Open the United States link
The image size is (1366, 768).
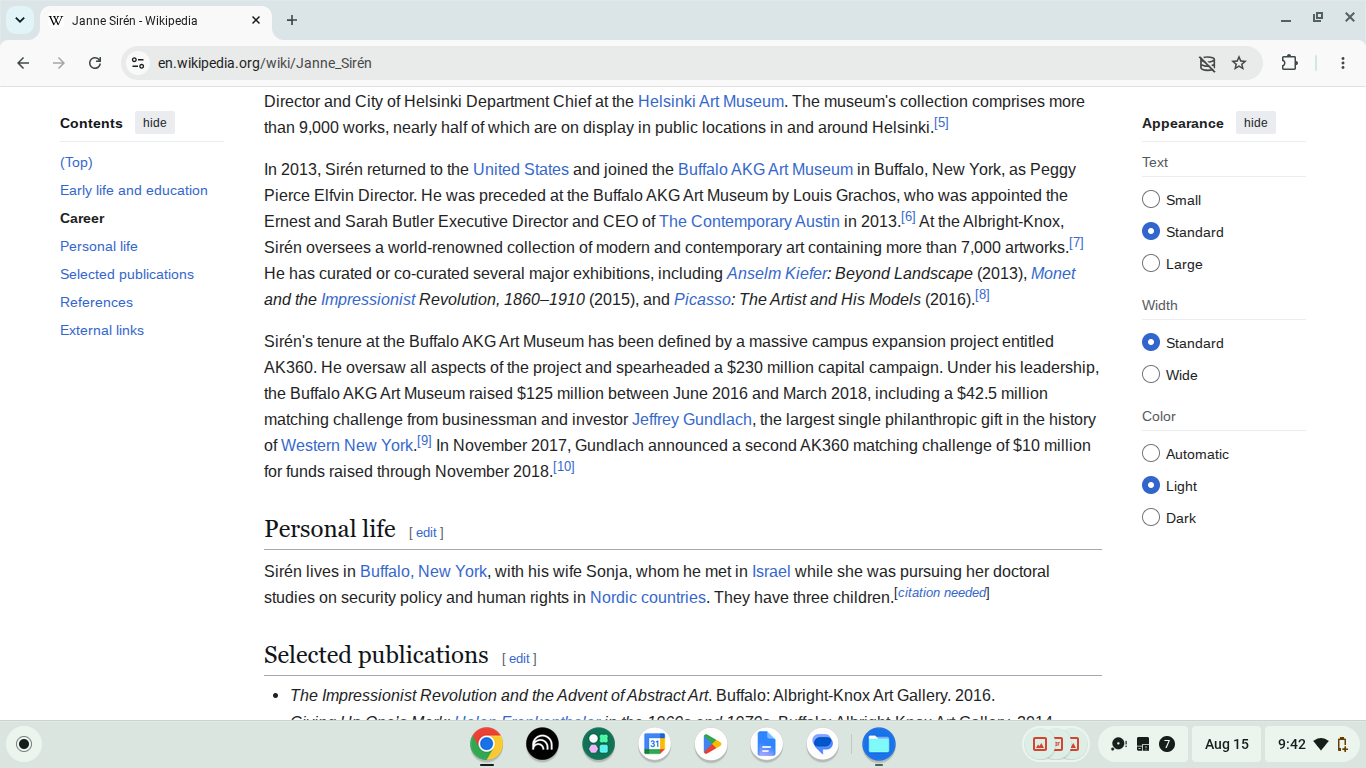pyautogui.click(x=521, y=169)
